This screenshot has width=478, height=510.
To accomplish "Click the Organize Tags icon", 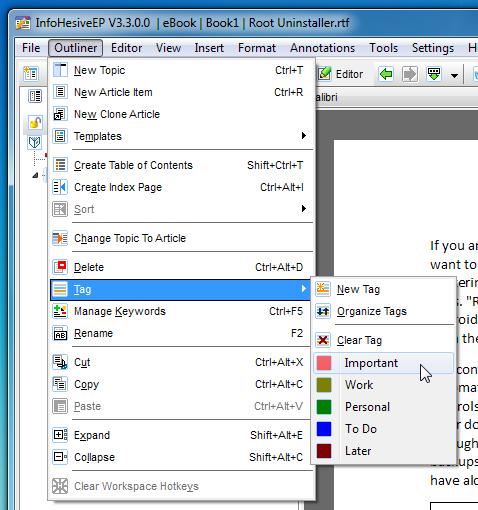I will tap(323, 311).
